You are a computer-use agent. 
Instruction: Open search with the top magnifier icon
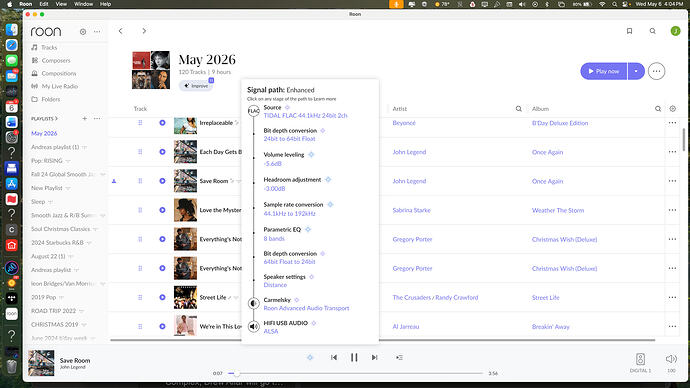pos(653,31)
